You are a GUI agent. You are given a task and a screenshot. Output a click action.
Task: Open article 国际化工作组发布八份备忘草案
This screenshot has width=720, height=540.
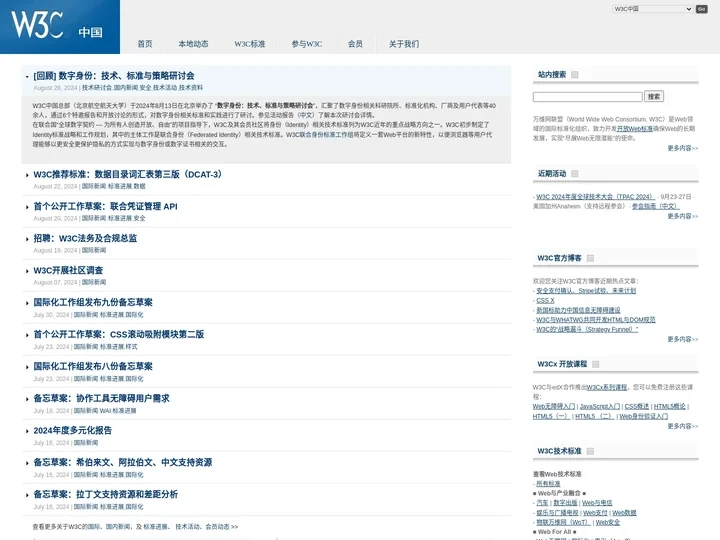coord(93,366)
